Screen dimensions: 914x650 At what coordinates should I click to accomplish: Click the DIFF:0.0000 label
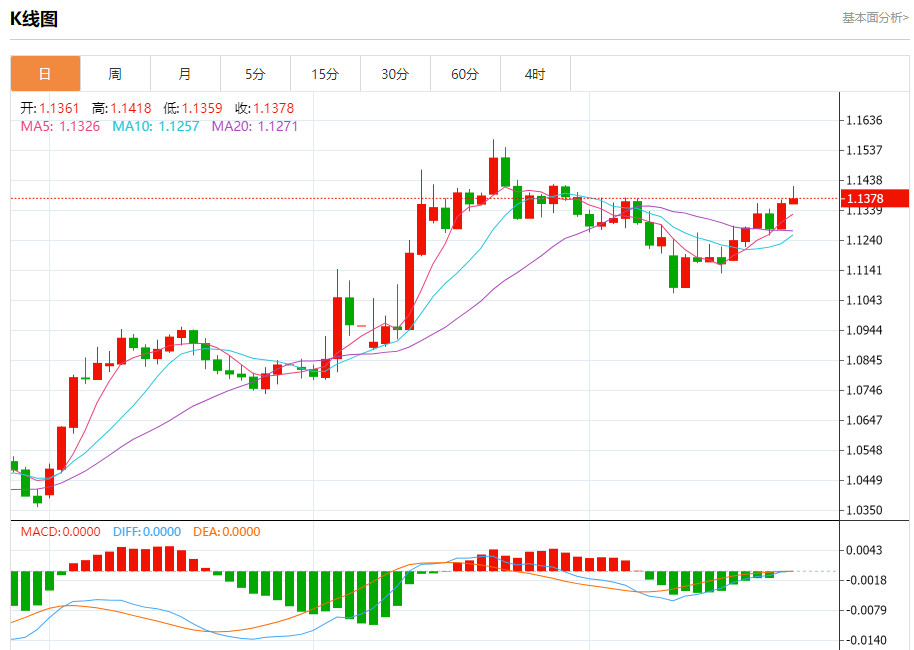[x=147, y=532]
